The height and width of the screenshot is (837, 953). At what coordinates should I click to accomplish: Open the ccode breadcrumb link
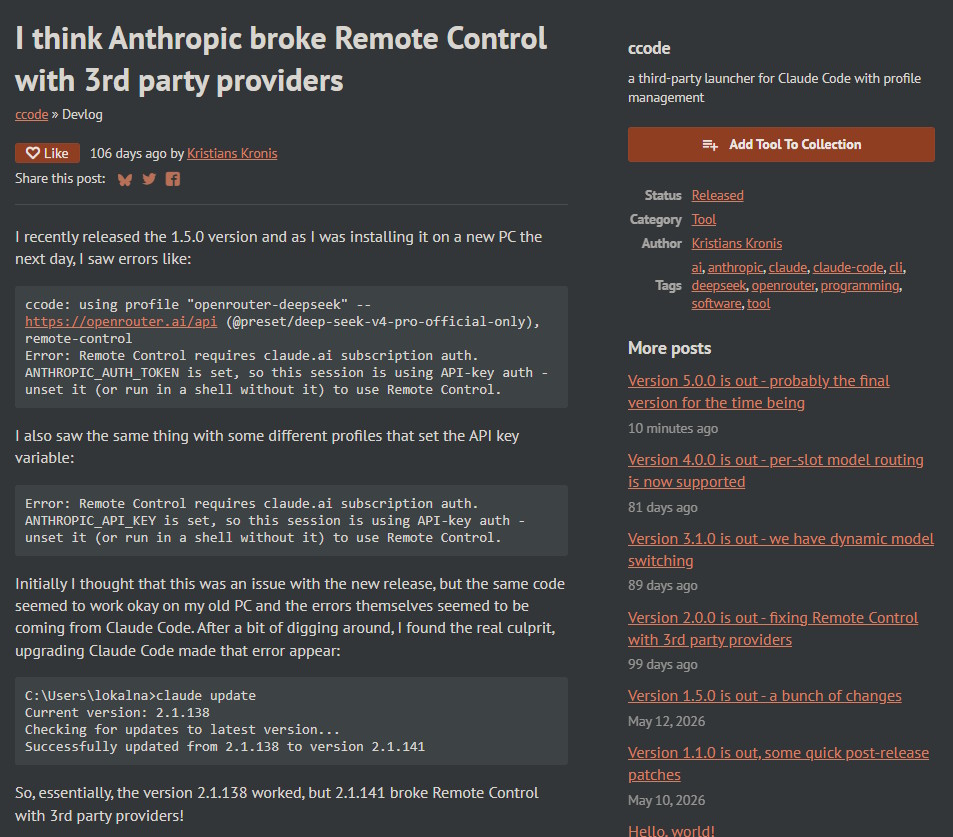click(x=32, y=114)
